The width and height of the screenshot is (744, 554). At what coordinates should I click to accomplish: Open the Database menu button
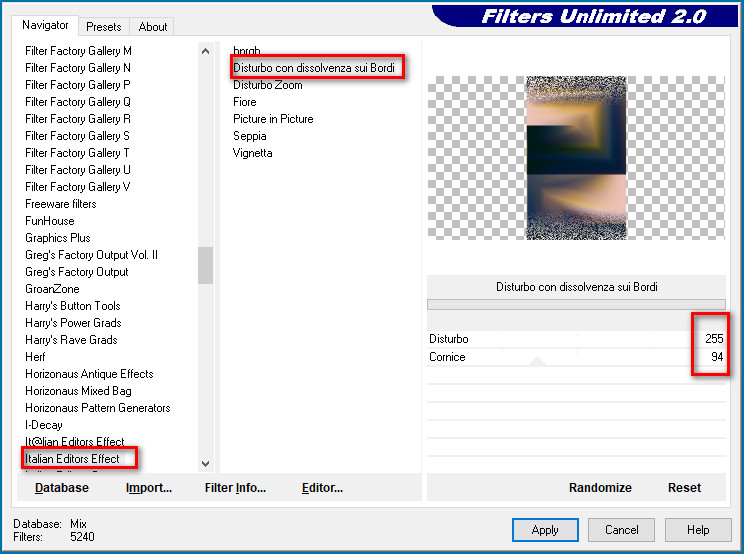click(x=62, y=488)
